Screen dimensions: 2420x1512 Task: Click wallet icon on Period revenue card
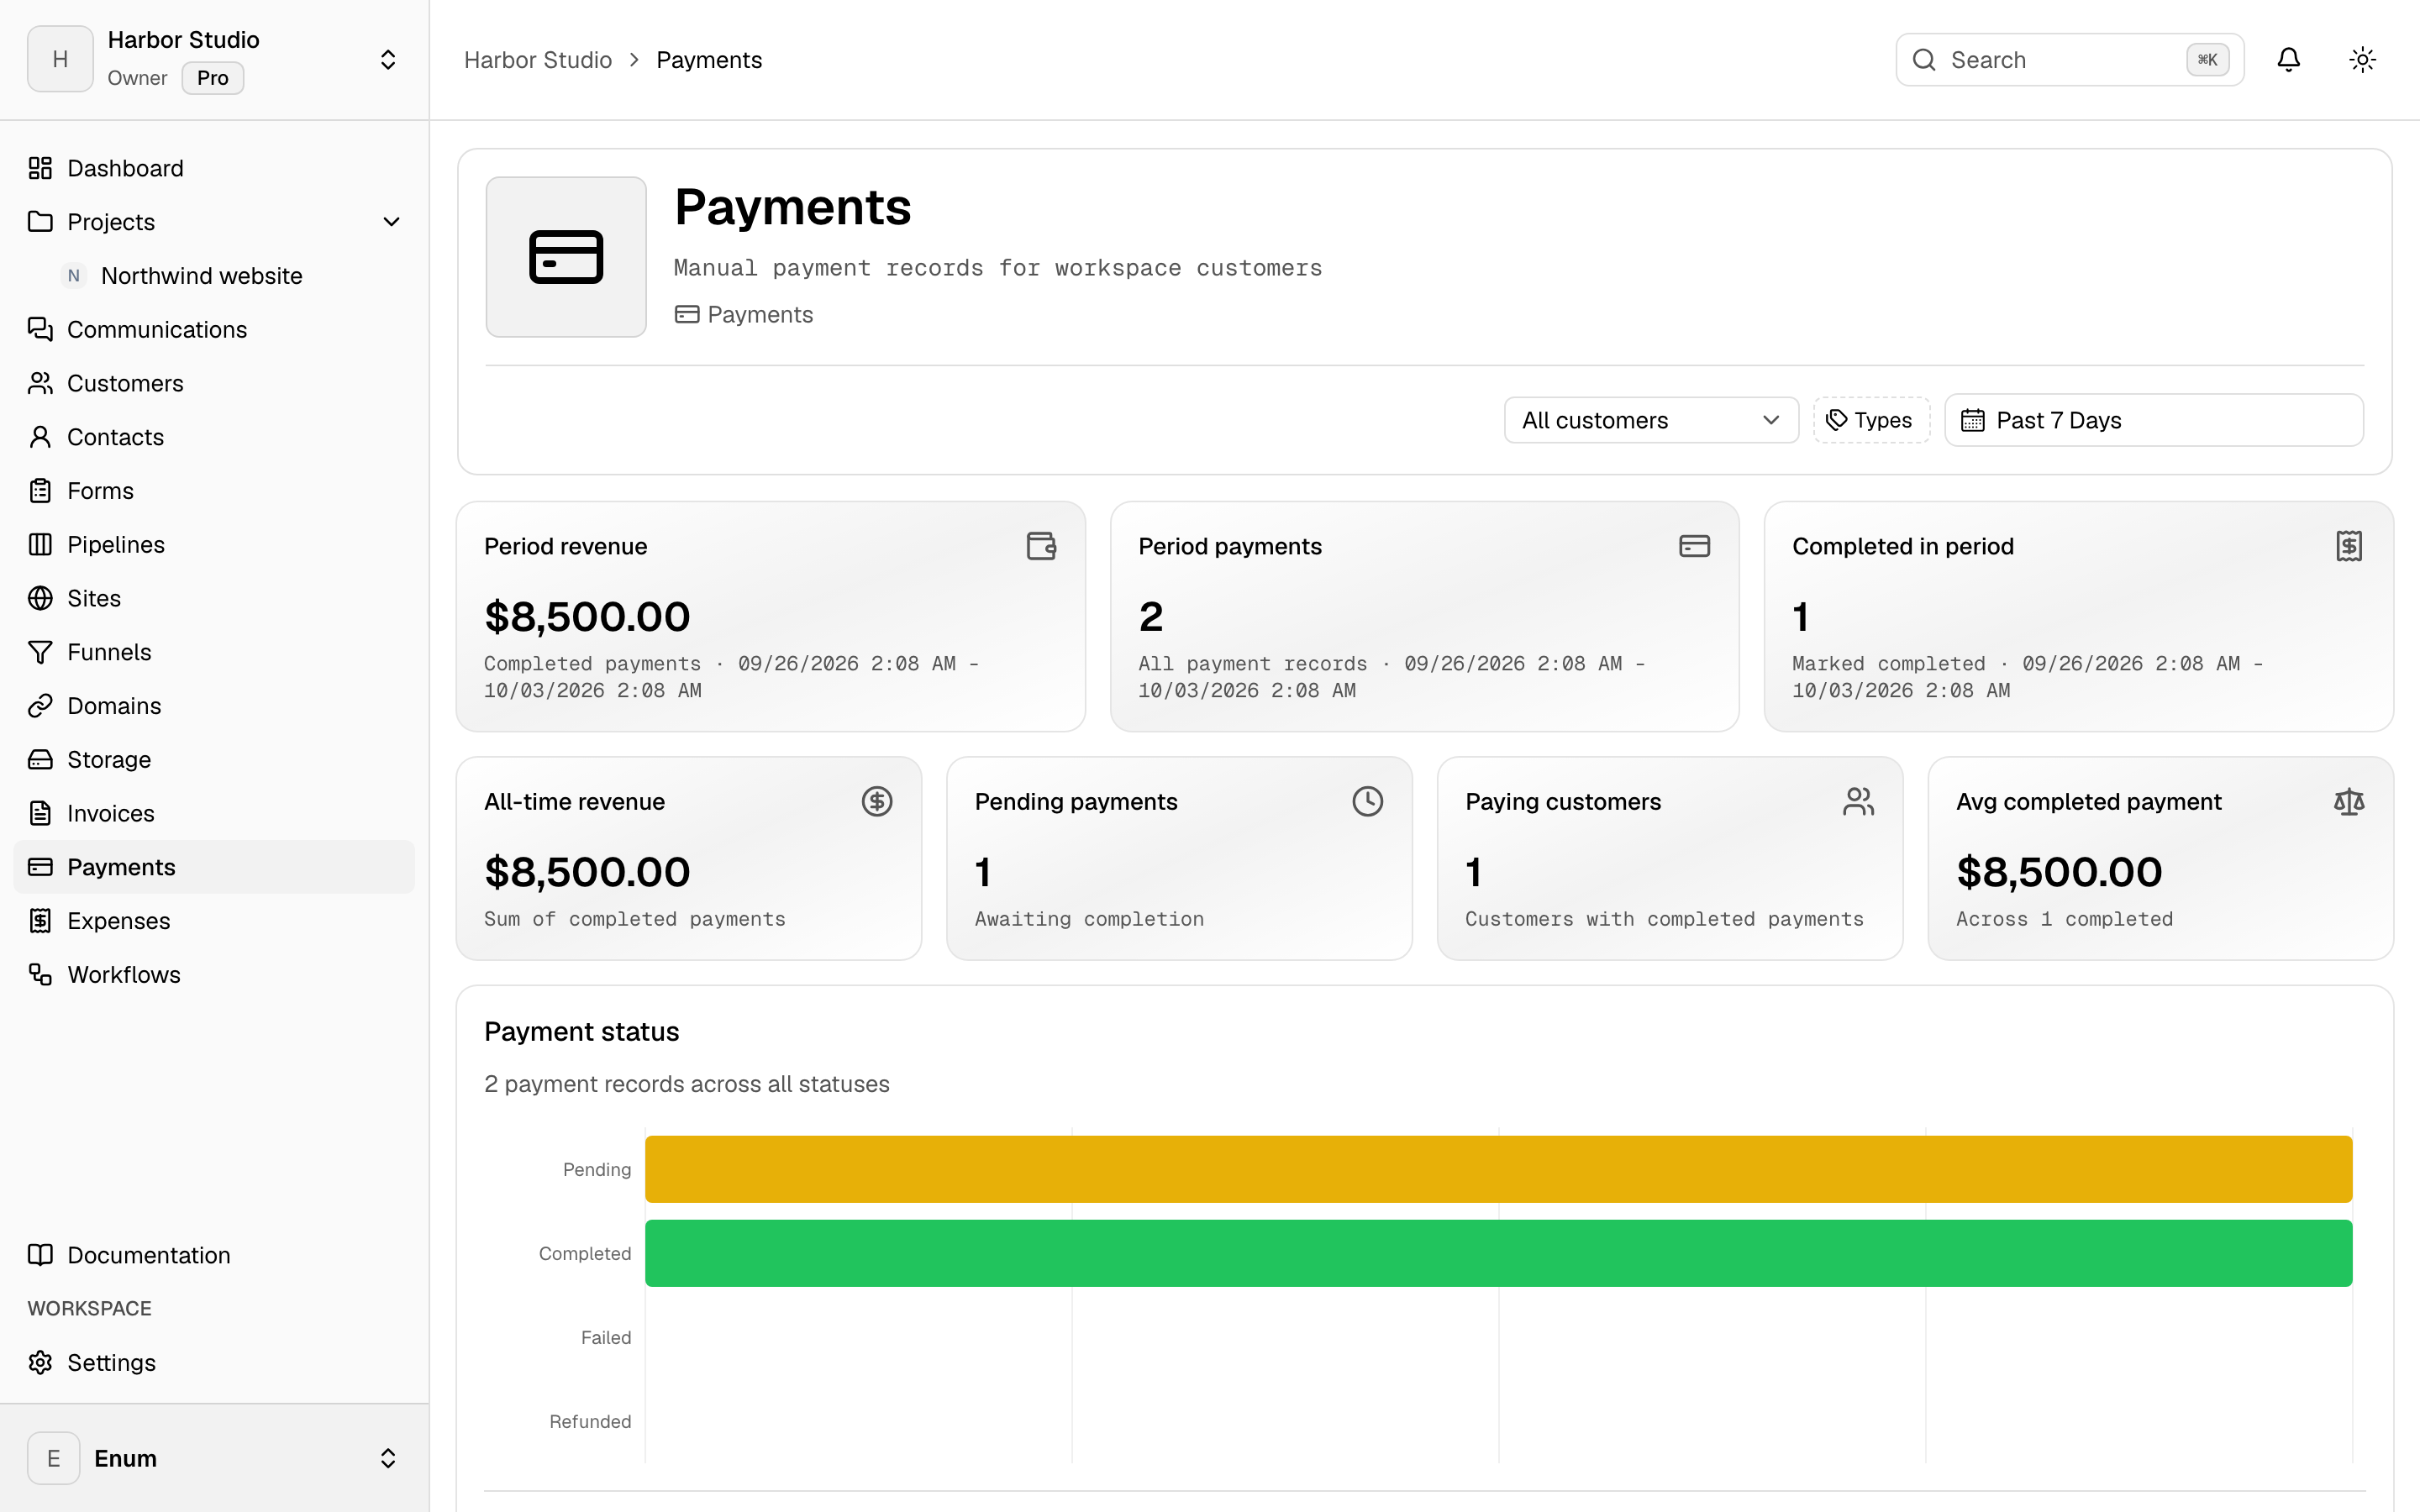coord(1041,546)
